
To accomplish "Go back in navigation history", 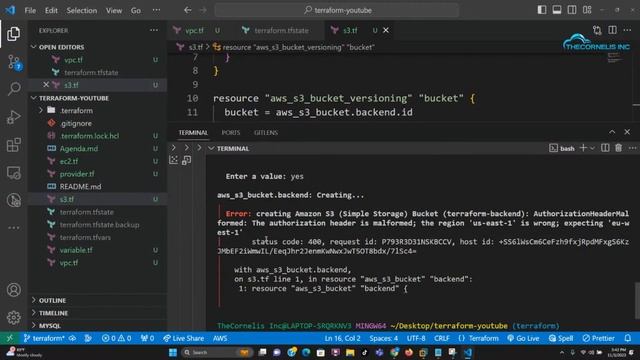I will [x=187, y=10].
